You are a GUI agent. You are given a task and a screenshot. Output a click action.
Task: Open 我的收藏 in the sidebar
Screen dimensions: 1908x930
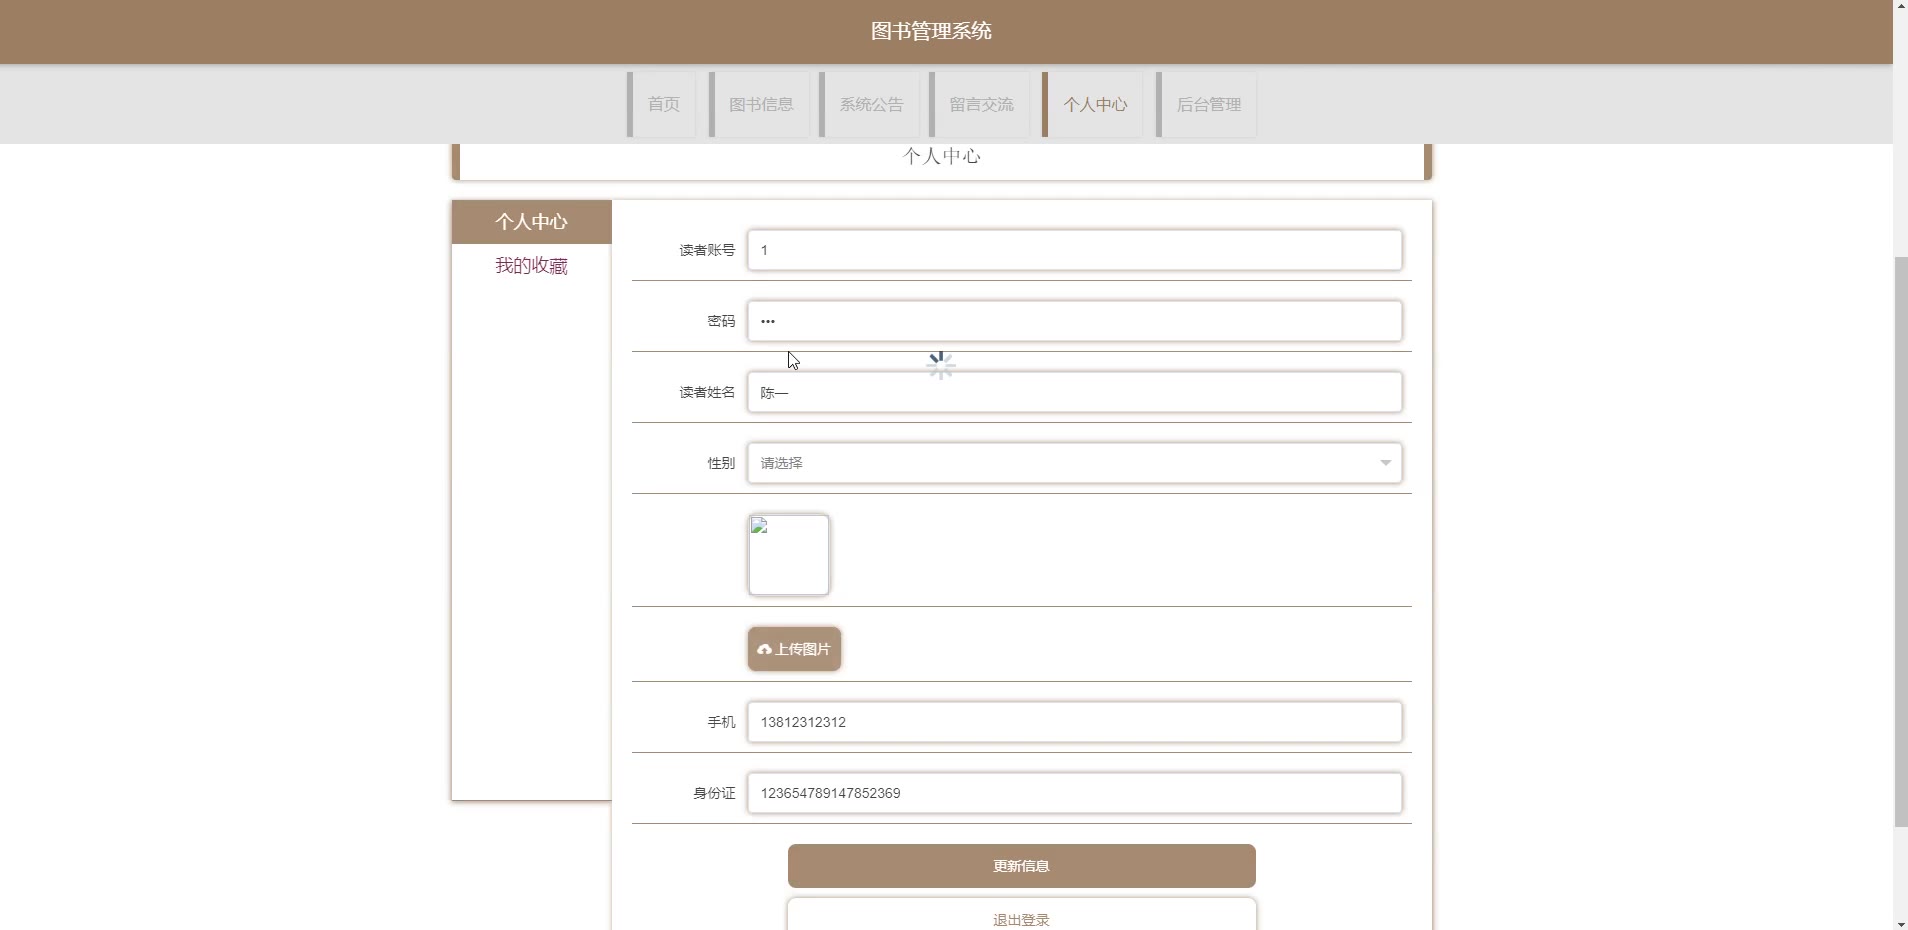pos(532,266)
